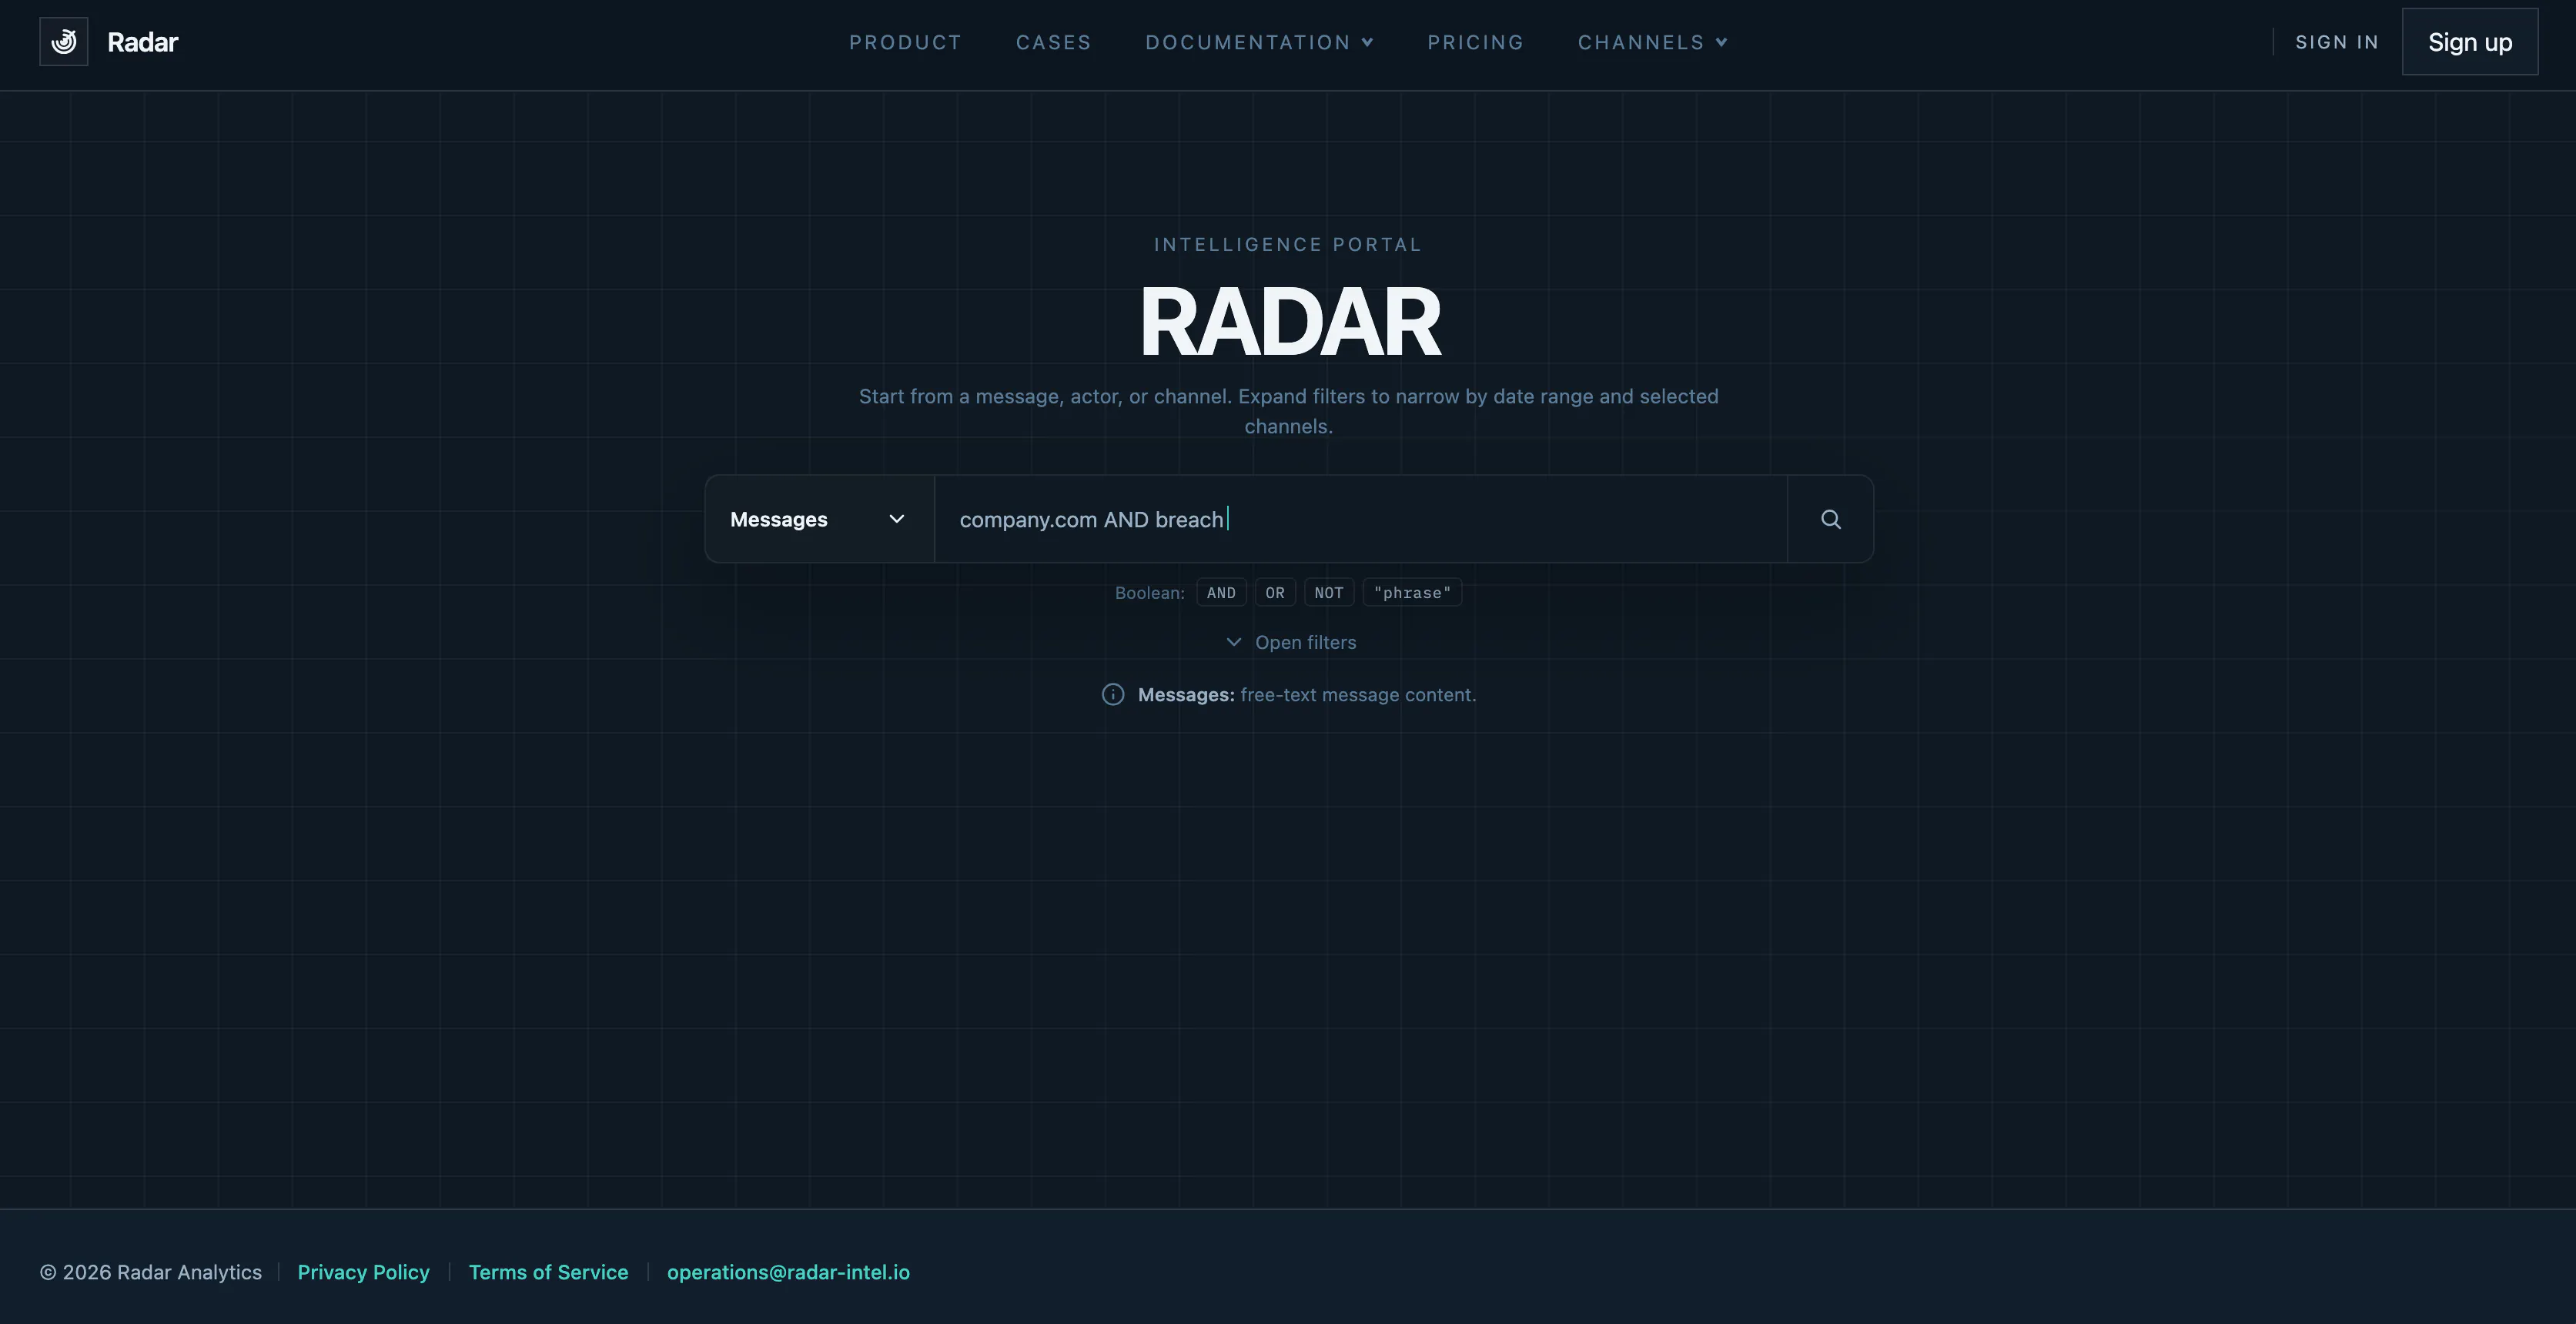Click the search magnifier button

1830,519
